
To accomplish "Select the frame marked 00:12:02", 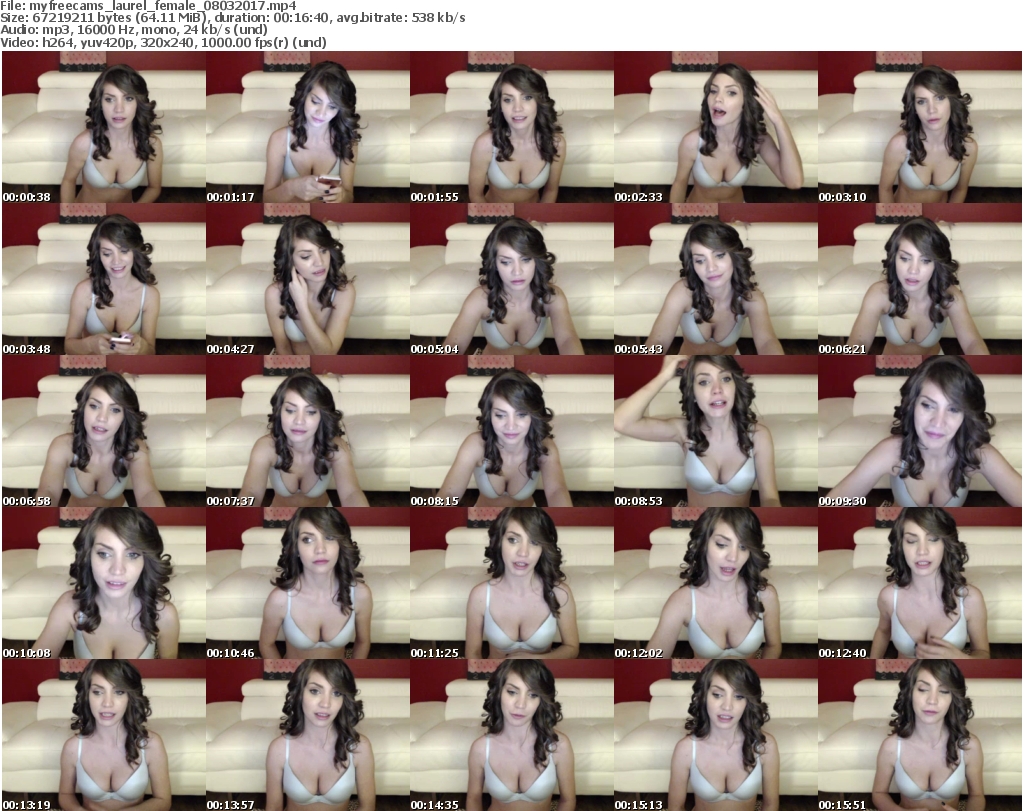I will [x=716, y=584].
